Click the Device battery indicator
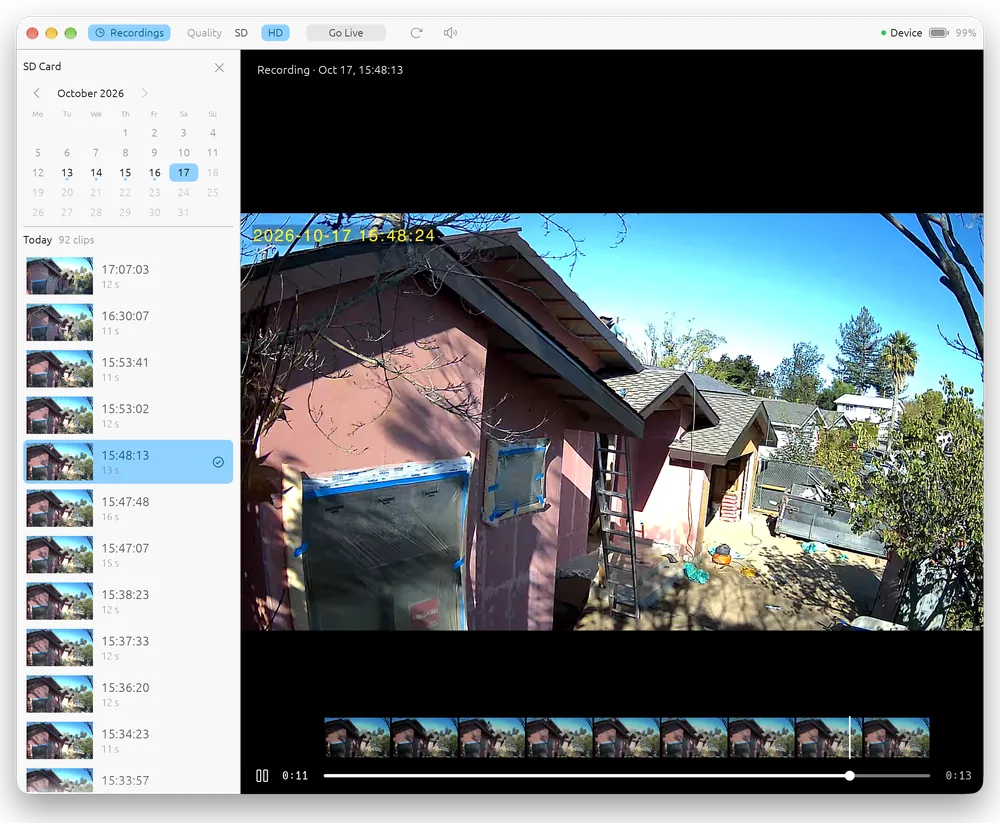1000x823 pixels. pyautogui.click(x=939, y=33)
